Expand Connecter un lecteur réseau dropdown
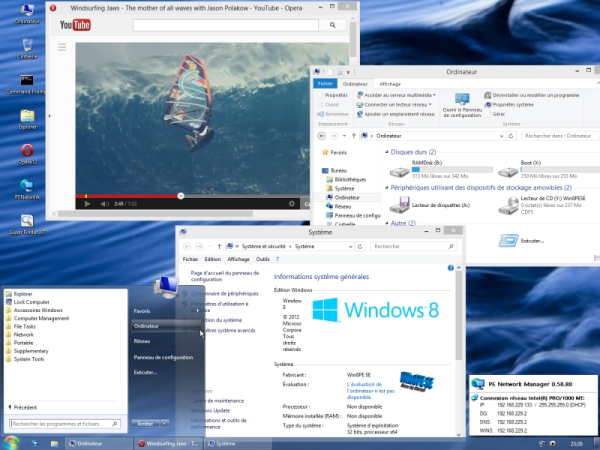 (x=430, y=104)
